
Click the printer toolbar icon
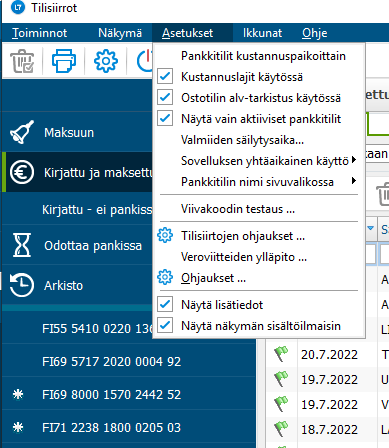click(x=64, y=61)
